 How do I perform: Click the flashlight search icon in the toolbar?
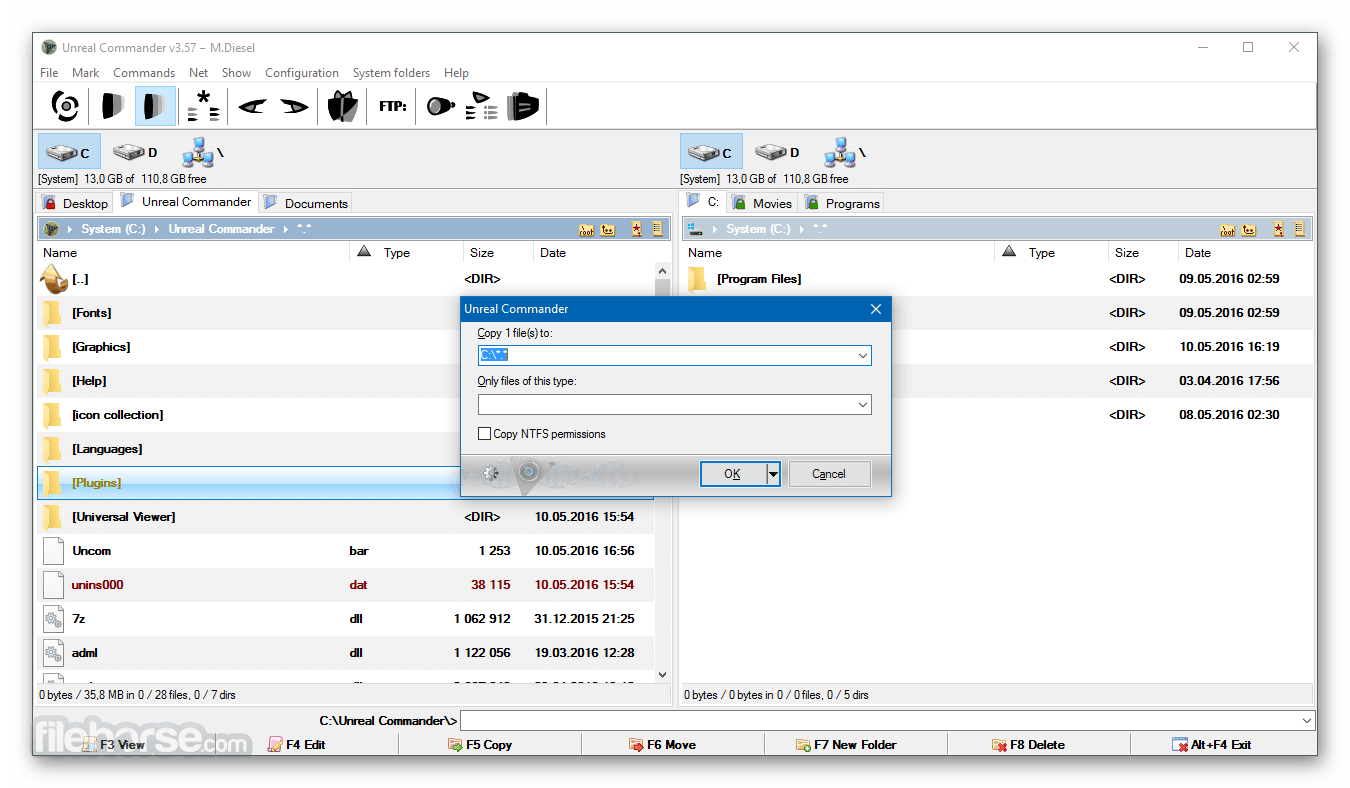coord(441,105)
